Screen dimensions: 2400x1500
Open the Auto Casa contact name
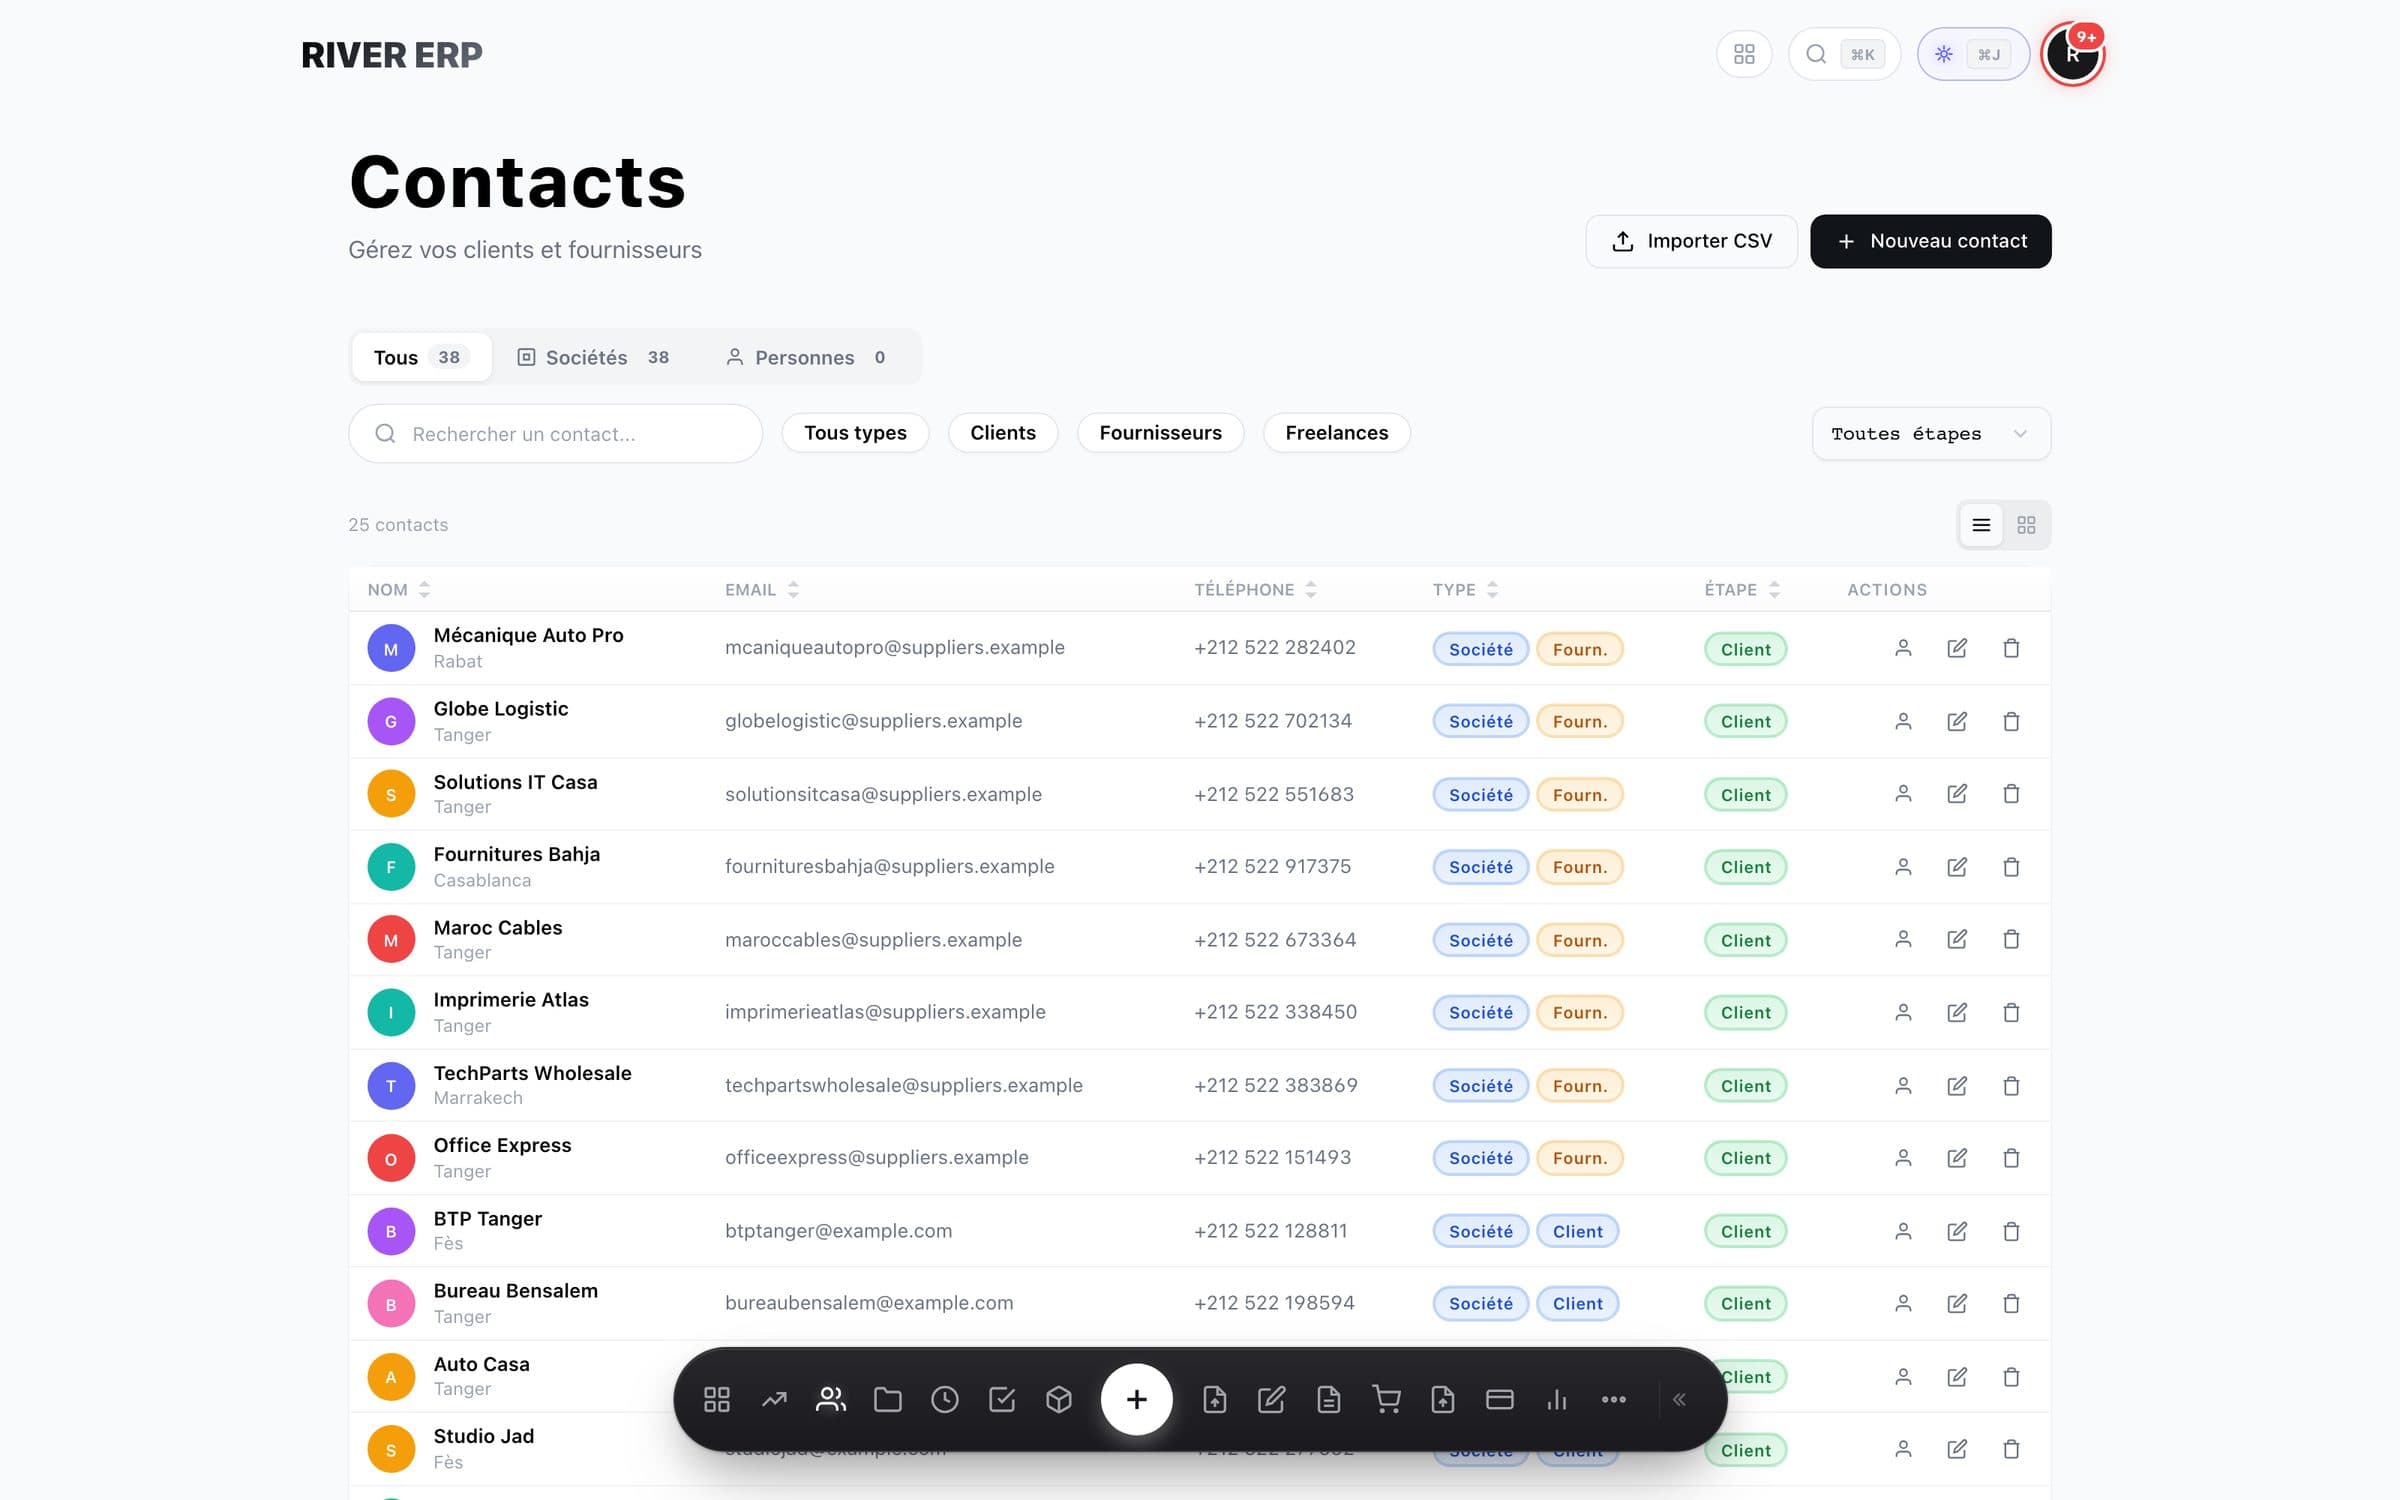click(x=481, y=1364)
